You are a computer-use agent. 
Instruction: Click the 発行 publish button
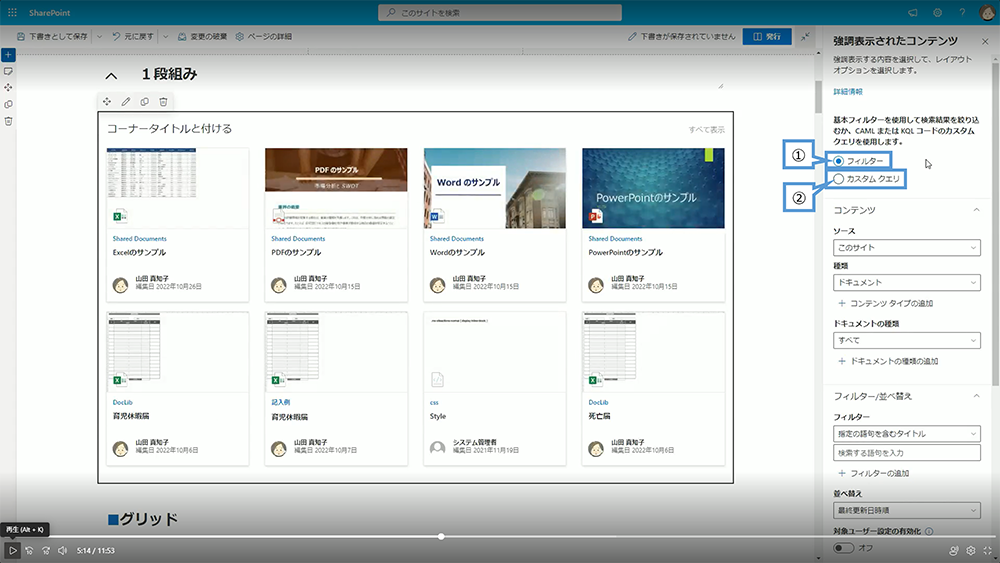(x=767, y=36)
